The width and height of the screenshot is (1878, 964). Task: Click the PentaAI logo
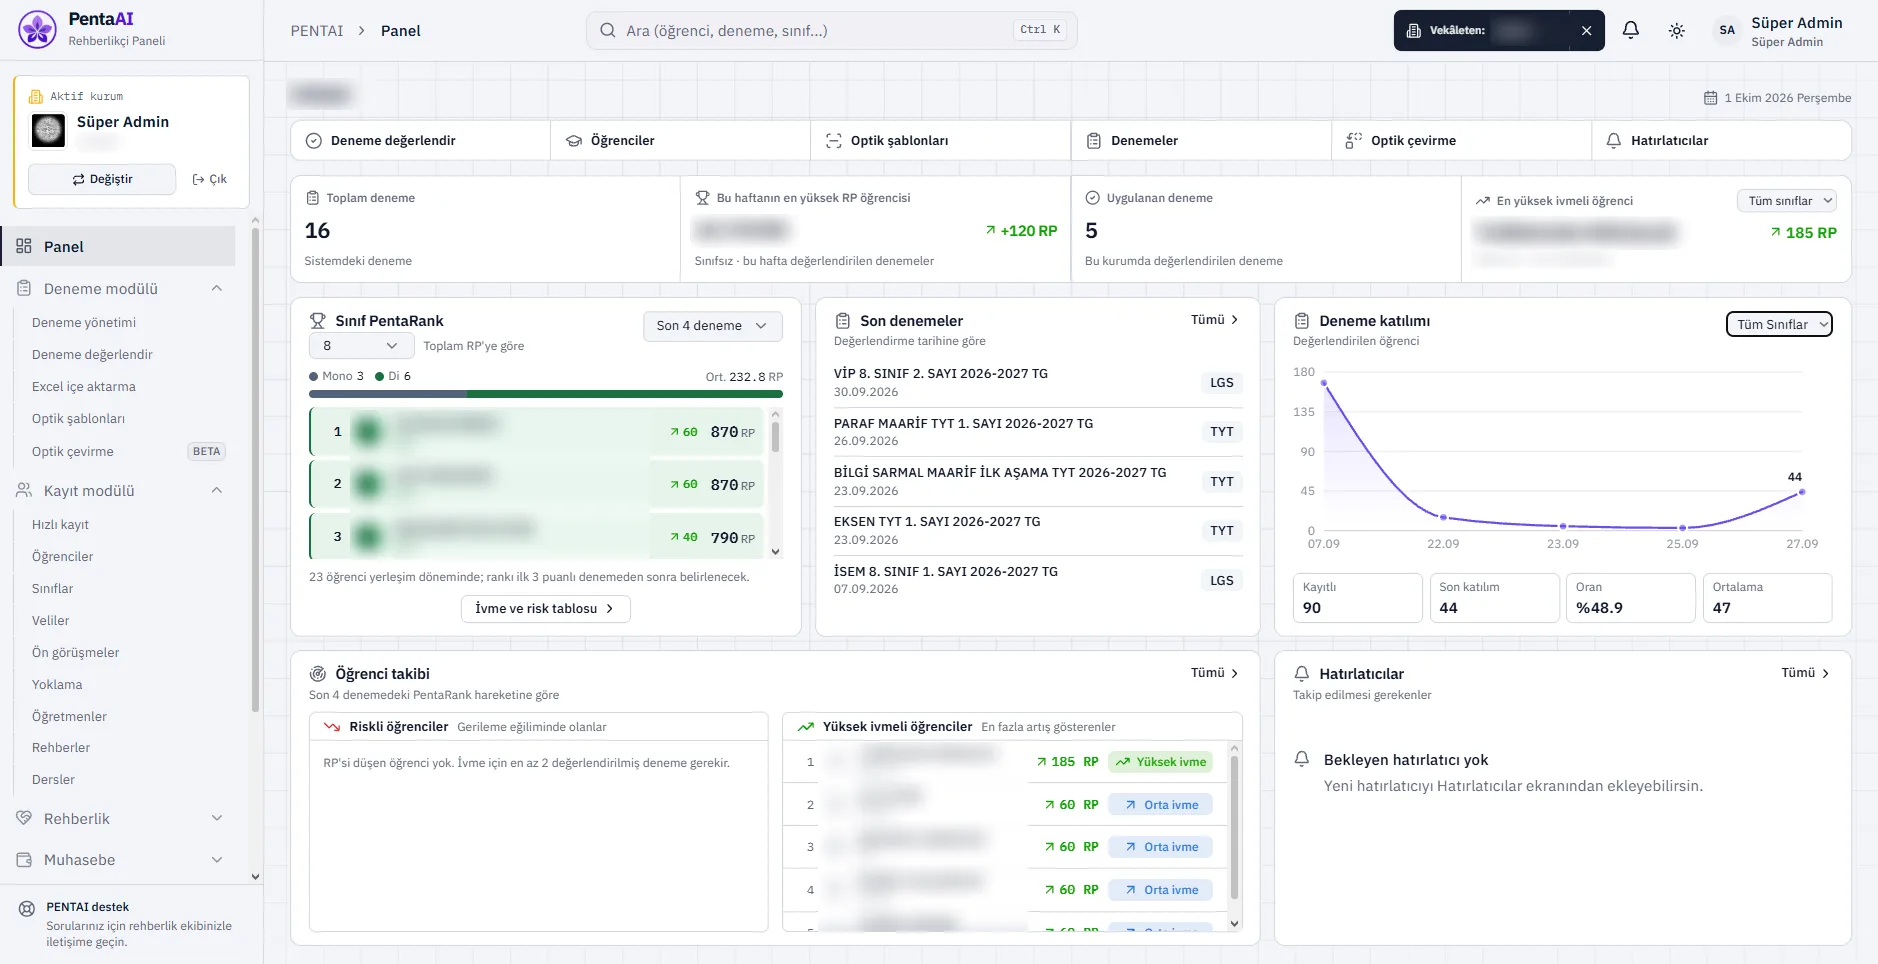(37, 29)
